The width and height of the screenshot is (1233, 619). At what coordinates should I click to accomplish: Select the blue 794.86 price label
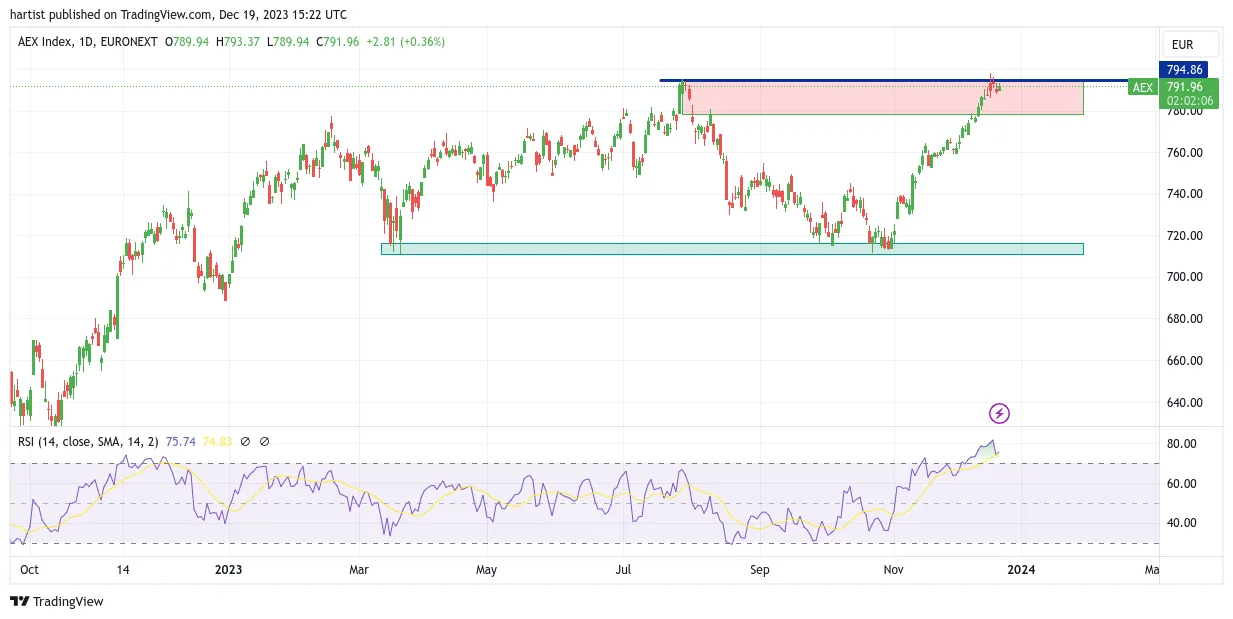coord(1184,70)
